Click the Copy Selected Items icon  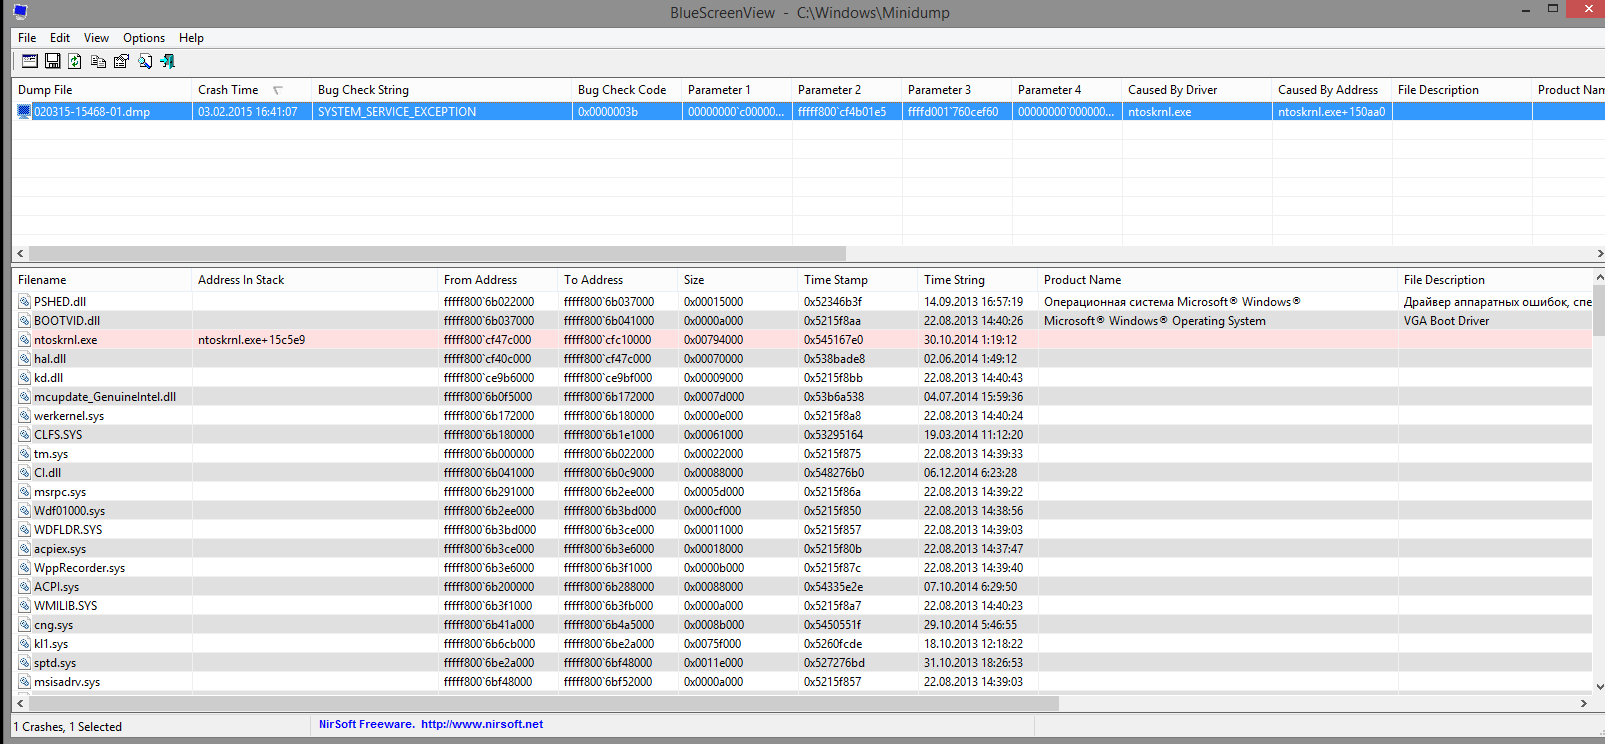tap(98, 61)
